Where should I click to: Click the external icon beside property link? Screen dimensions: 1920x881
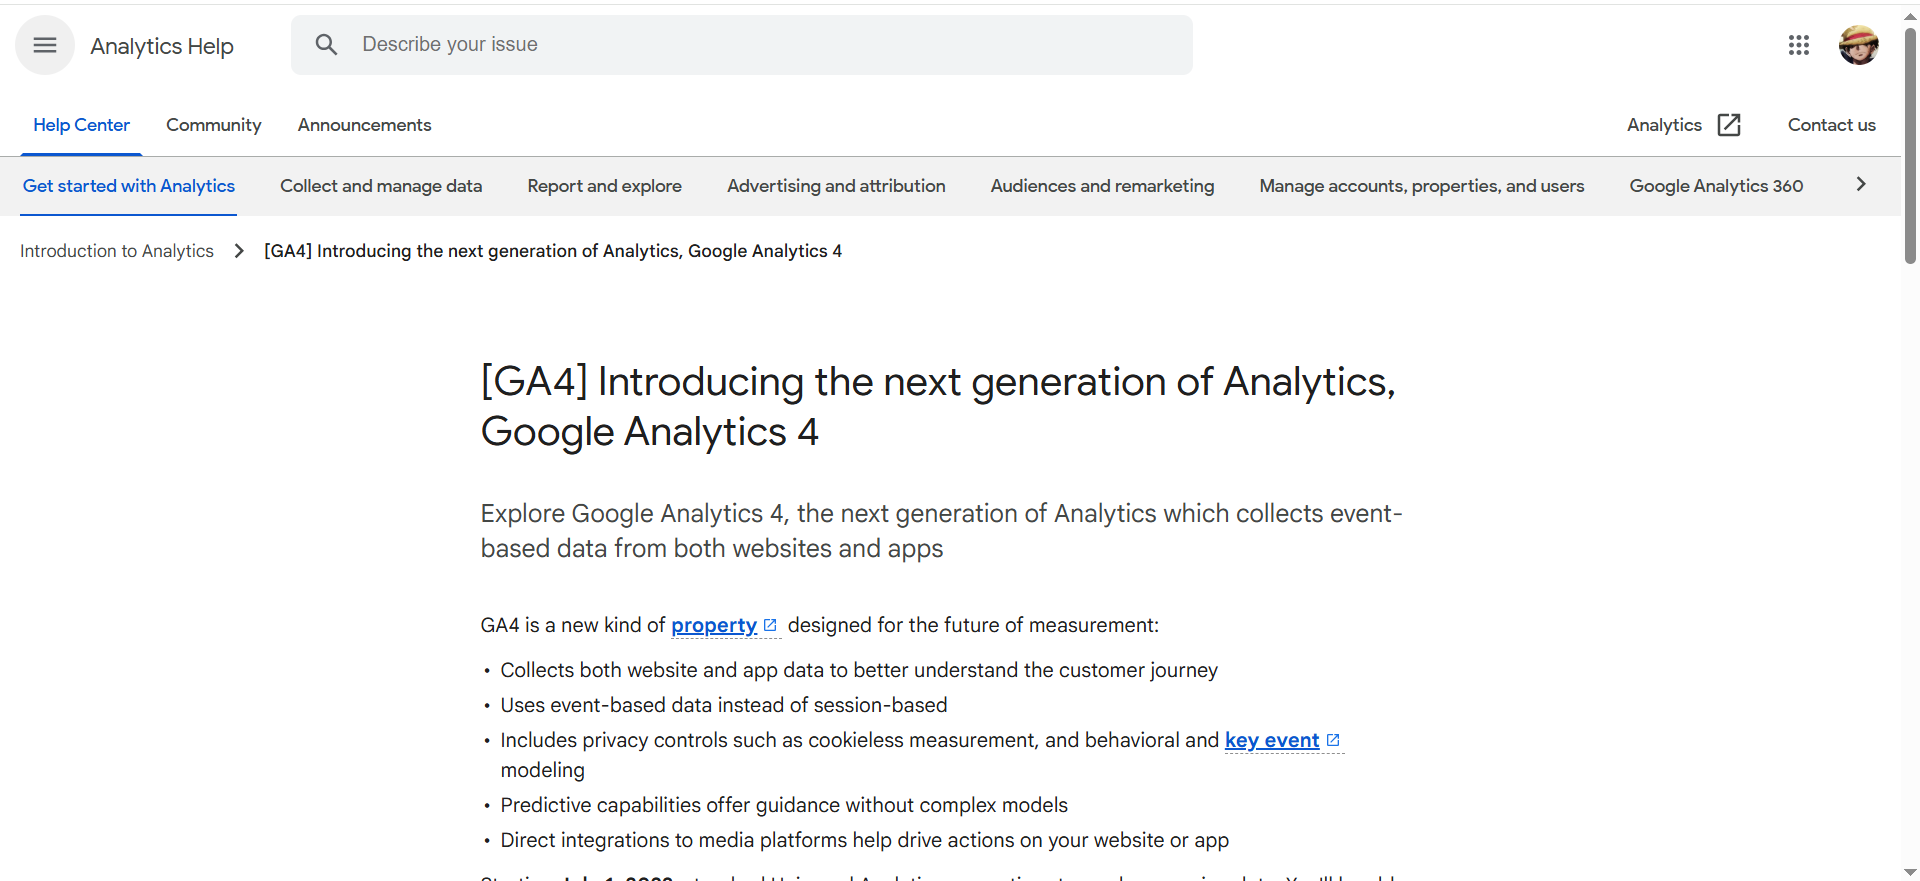click(770, 625)
